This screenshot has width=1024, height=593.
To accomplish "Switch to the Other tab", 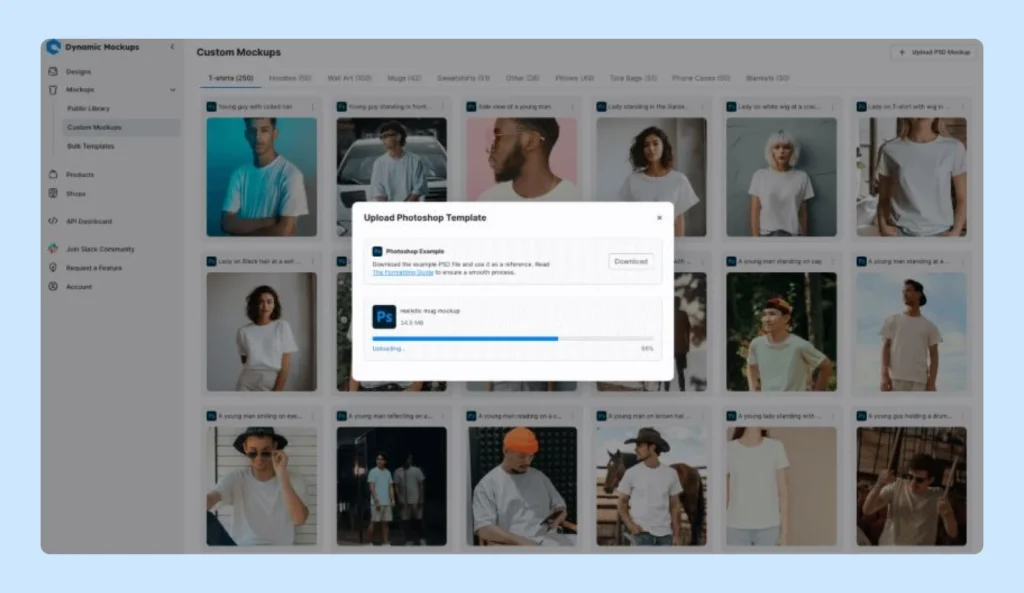I will coord(522,78).
